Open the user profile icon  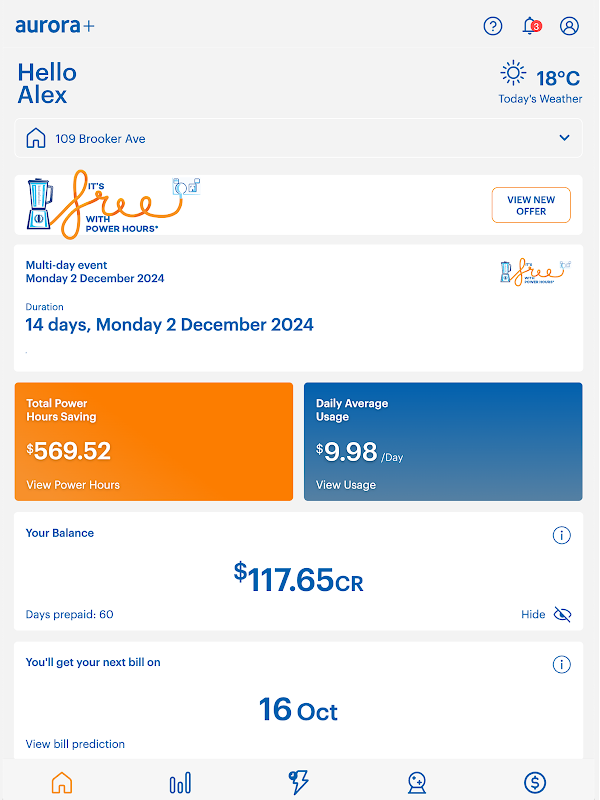pos(569,26)
